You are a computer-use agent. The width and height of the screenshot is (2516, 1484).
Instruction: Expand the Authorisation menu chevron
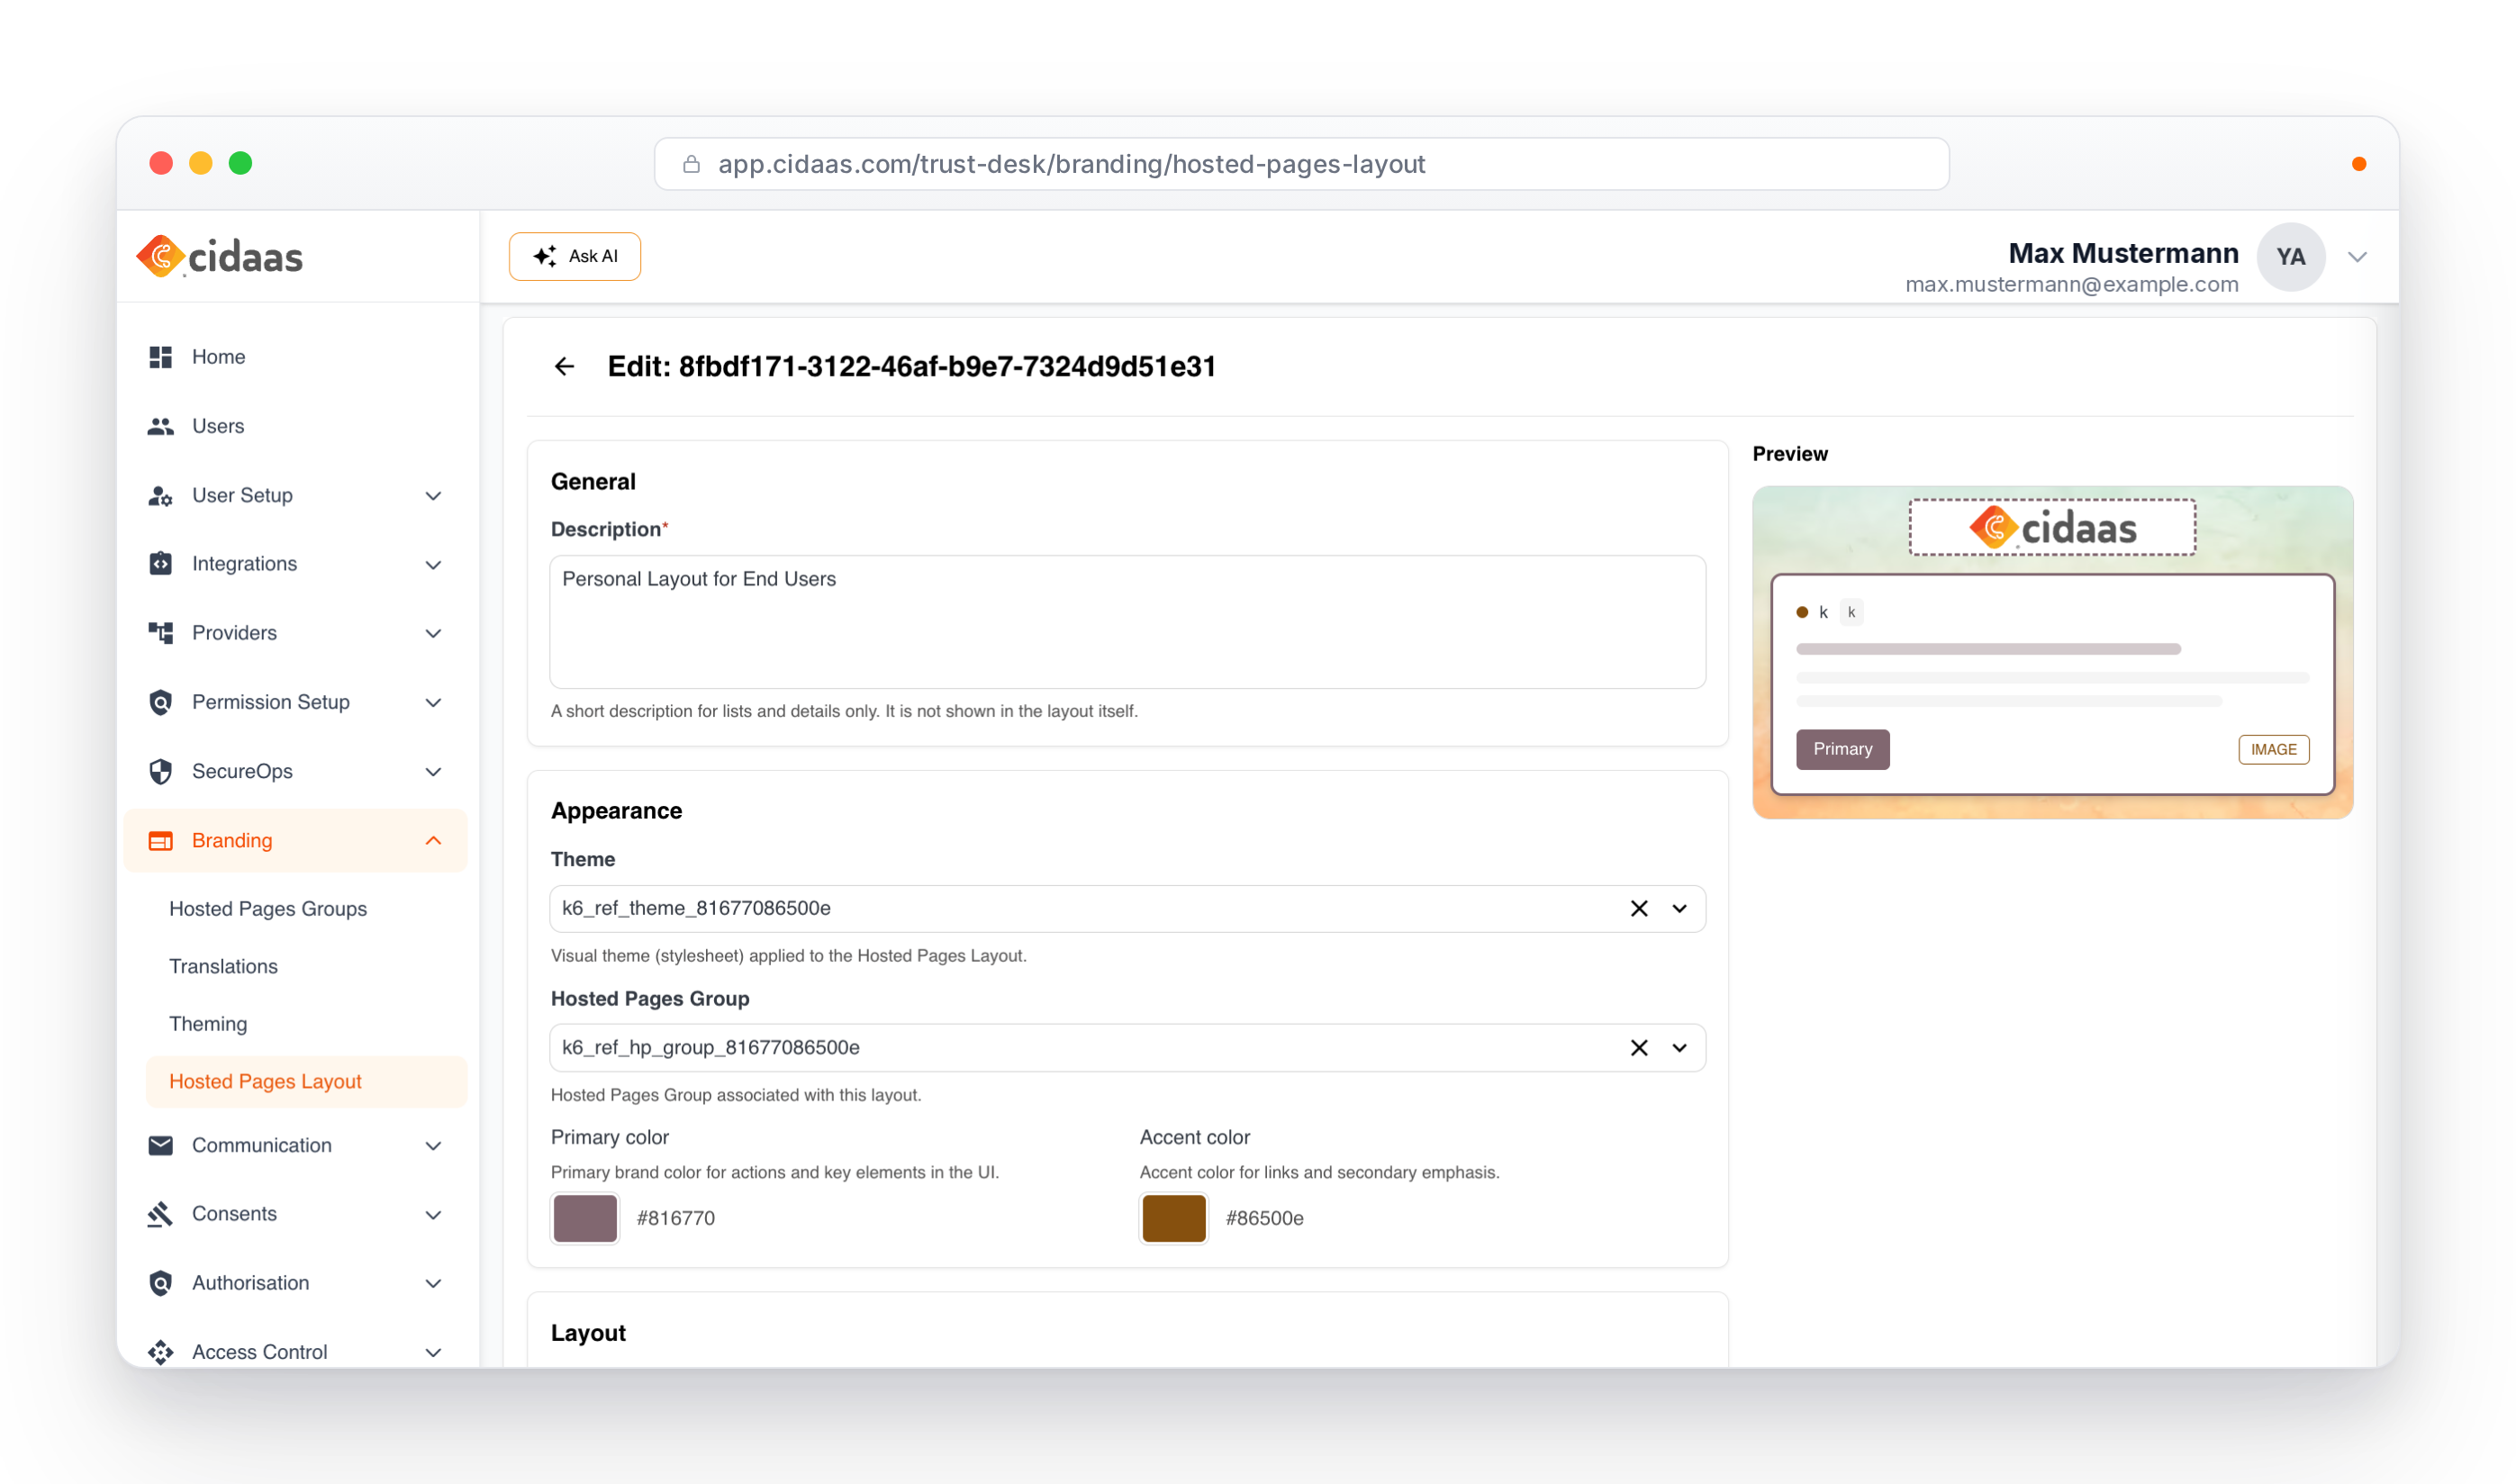(433, 1284)
